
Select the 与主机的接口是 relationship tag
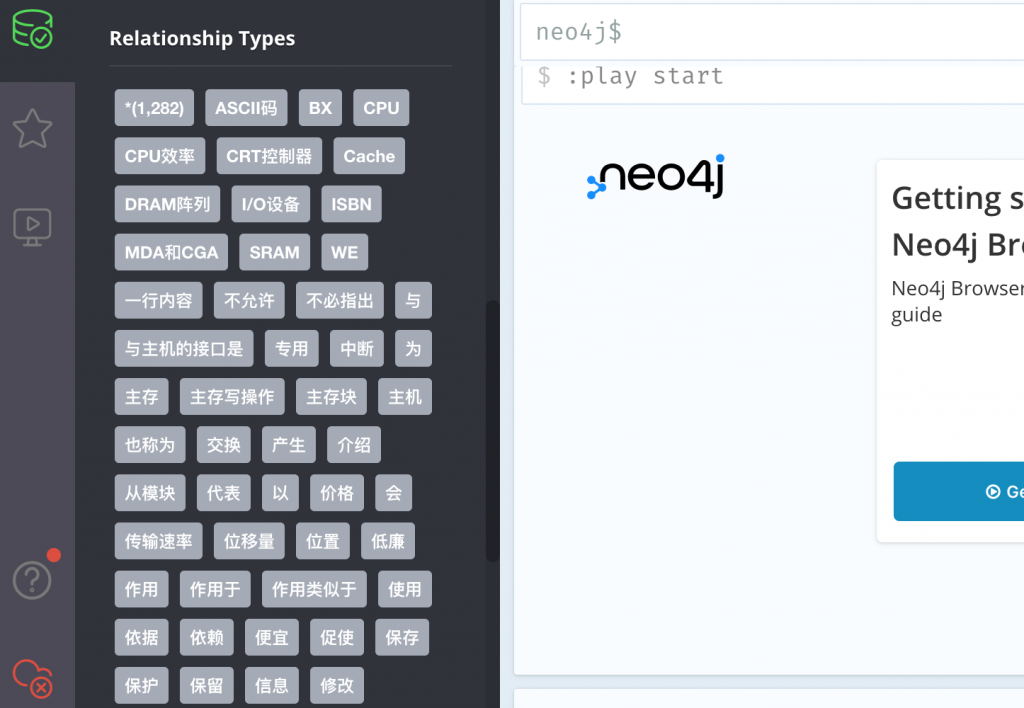(184, 349)
